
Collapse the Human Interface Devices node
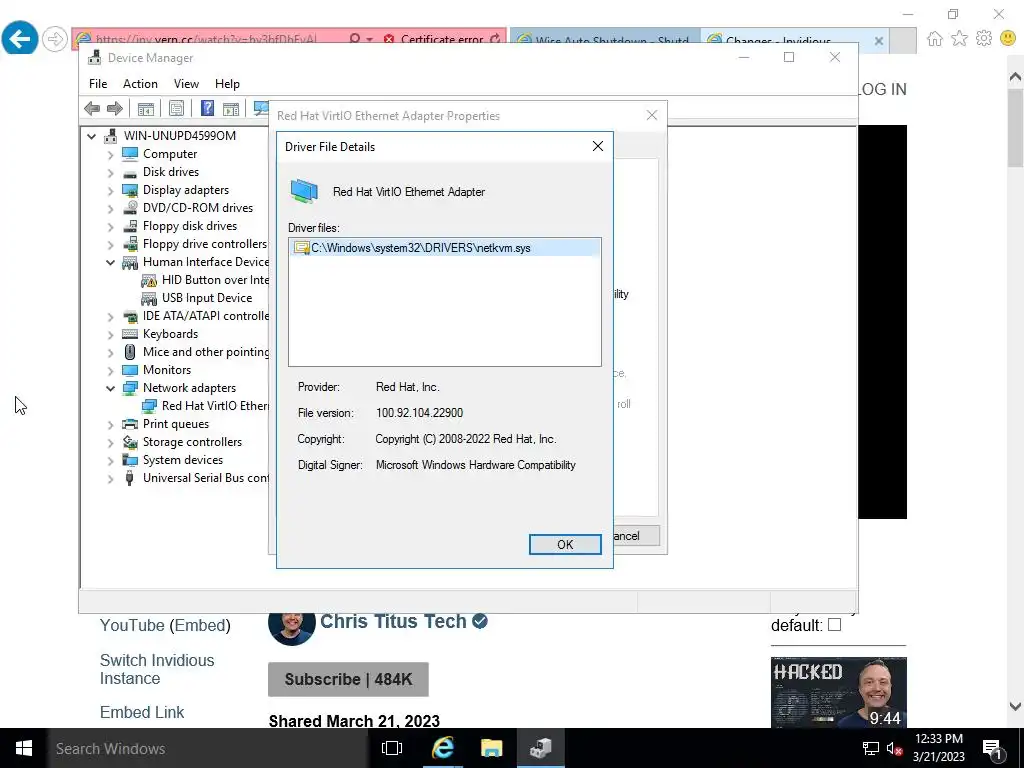(x=110, y=263)
